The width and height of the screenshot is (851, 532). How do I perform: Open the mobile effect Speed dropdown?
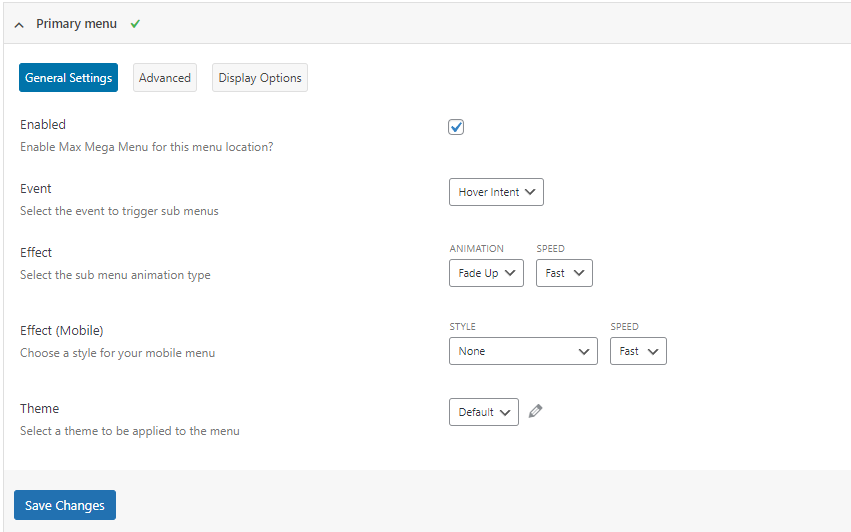tap(638, 351)
